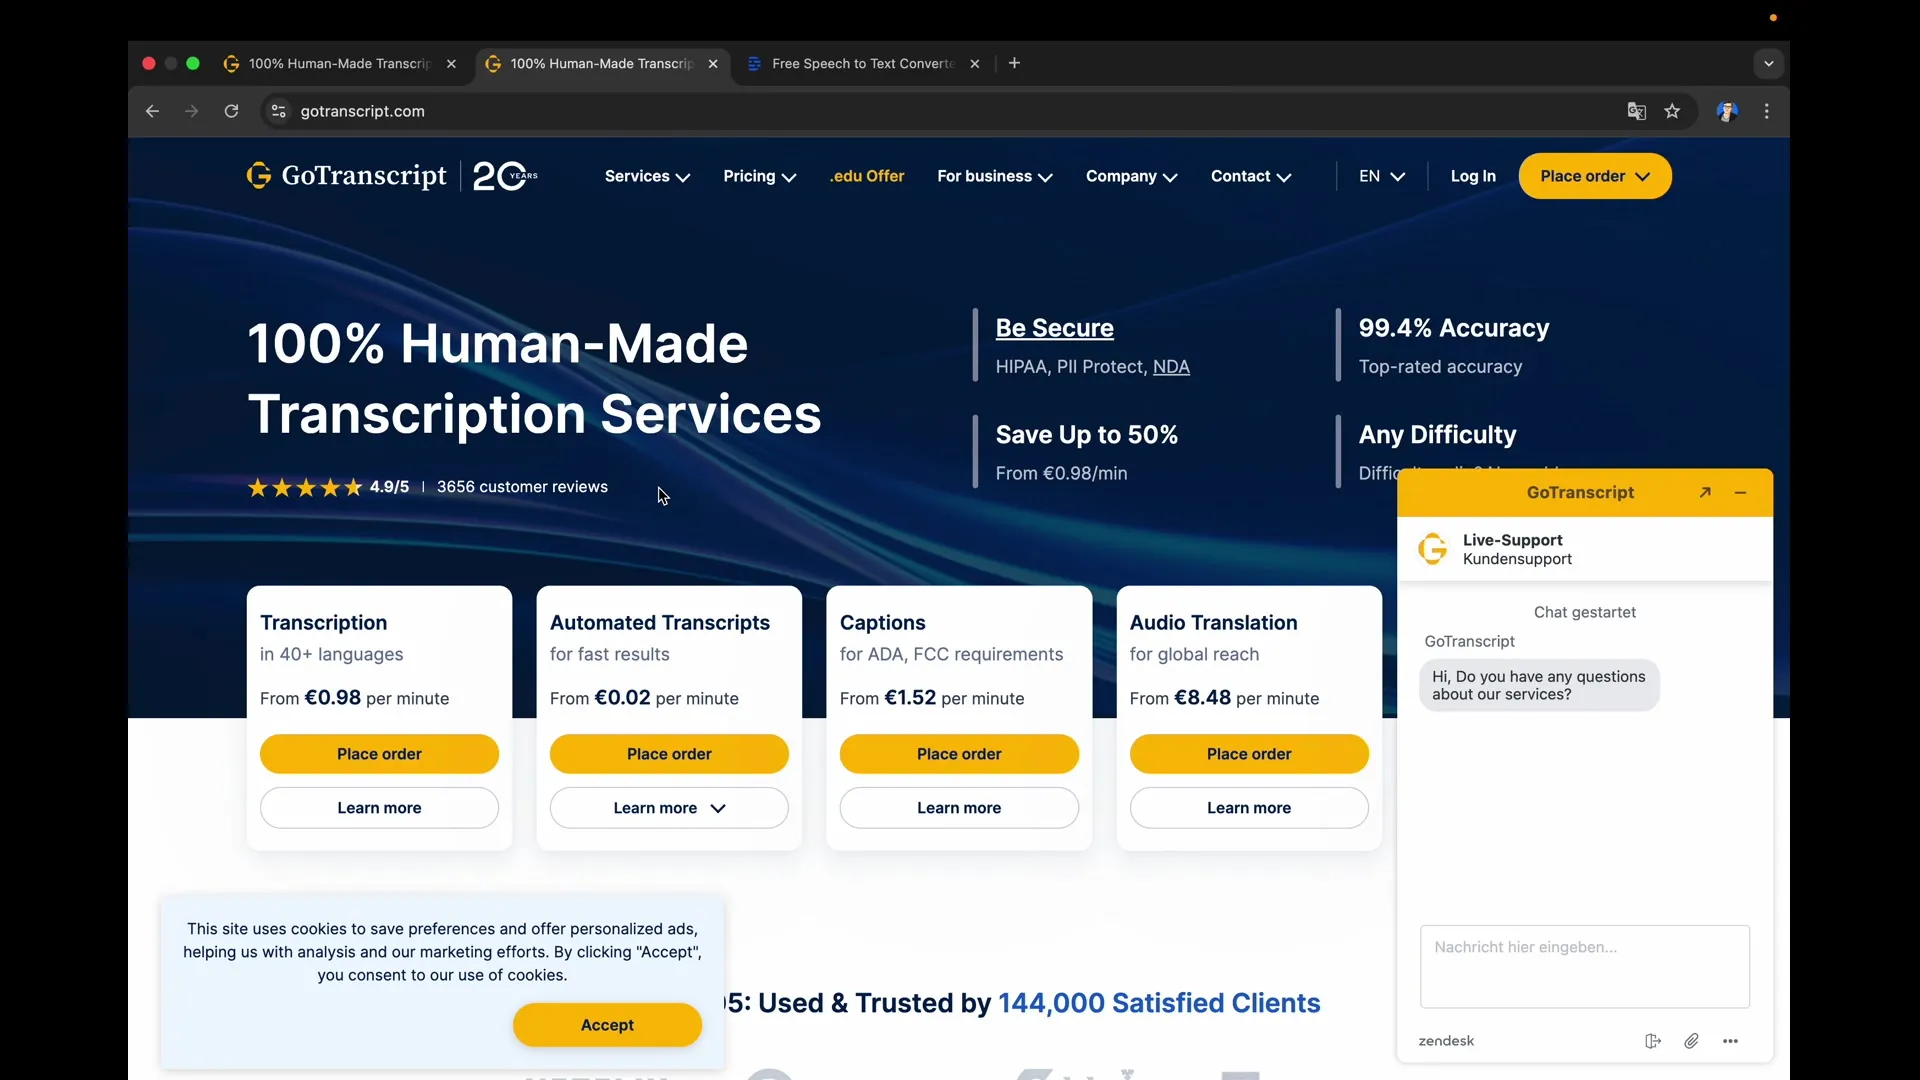Open Chrome three-dot menu
This screenshot has width=1920, height=1080.
(x=1767, y=112)
